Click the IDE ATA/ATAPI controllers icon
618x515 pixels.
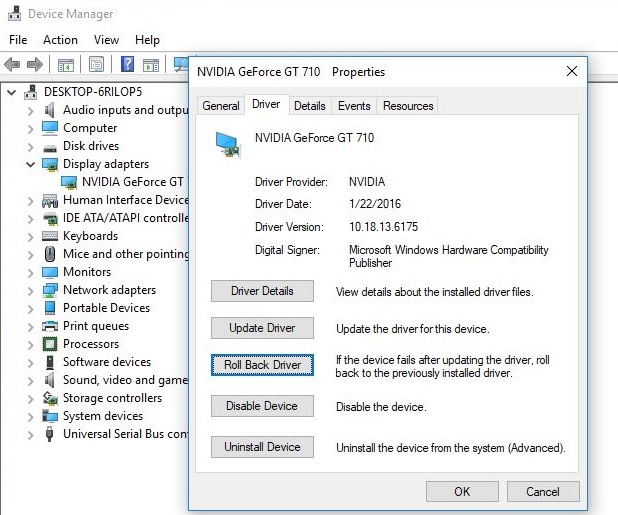pos(50,218)
